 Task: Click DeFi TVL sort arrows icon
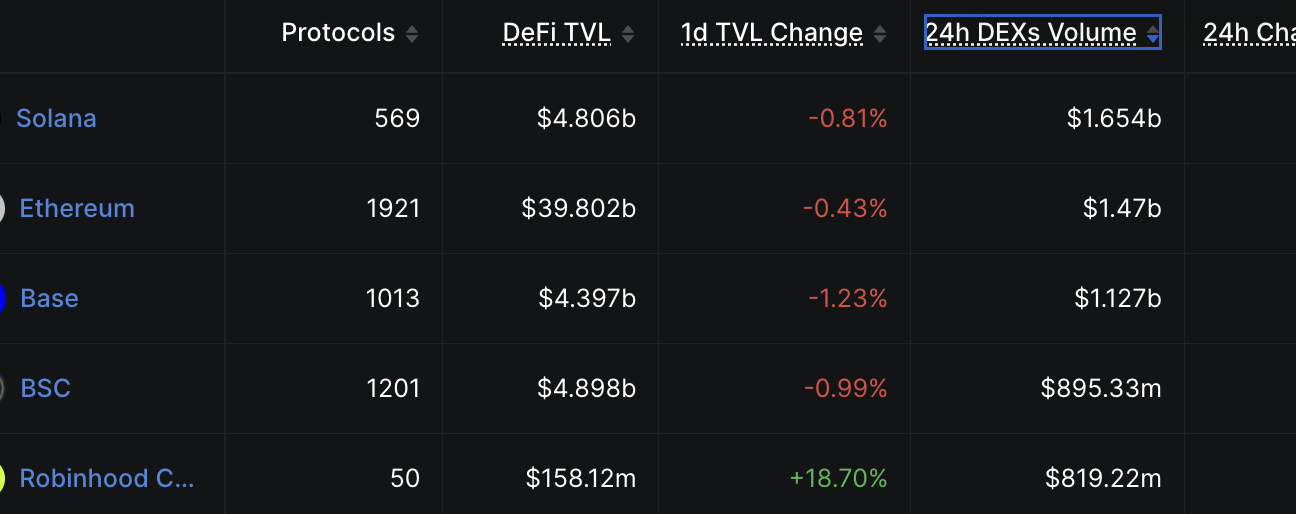pyautogui.click(x=627, y=34)
